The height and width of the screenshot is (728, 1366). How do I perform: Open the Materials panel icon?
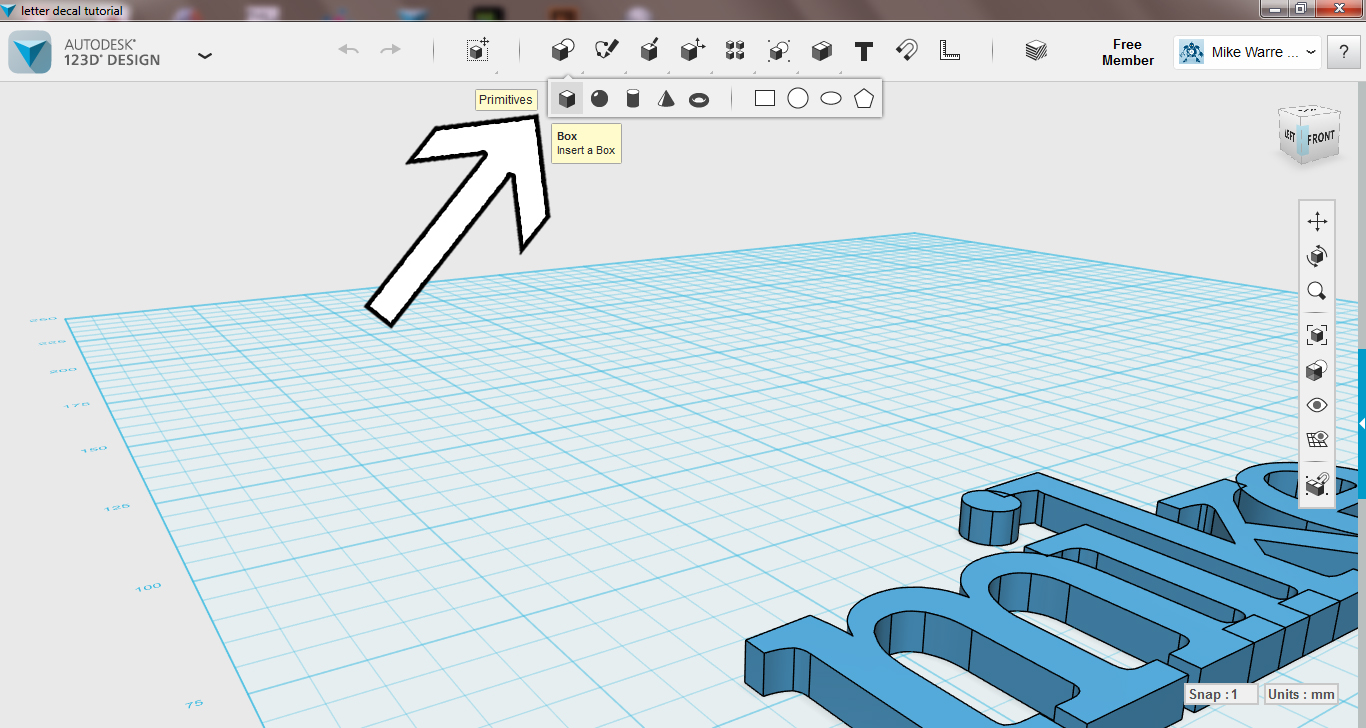click(1036, 51)
